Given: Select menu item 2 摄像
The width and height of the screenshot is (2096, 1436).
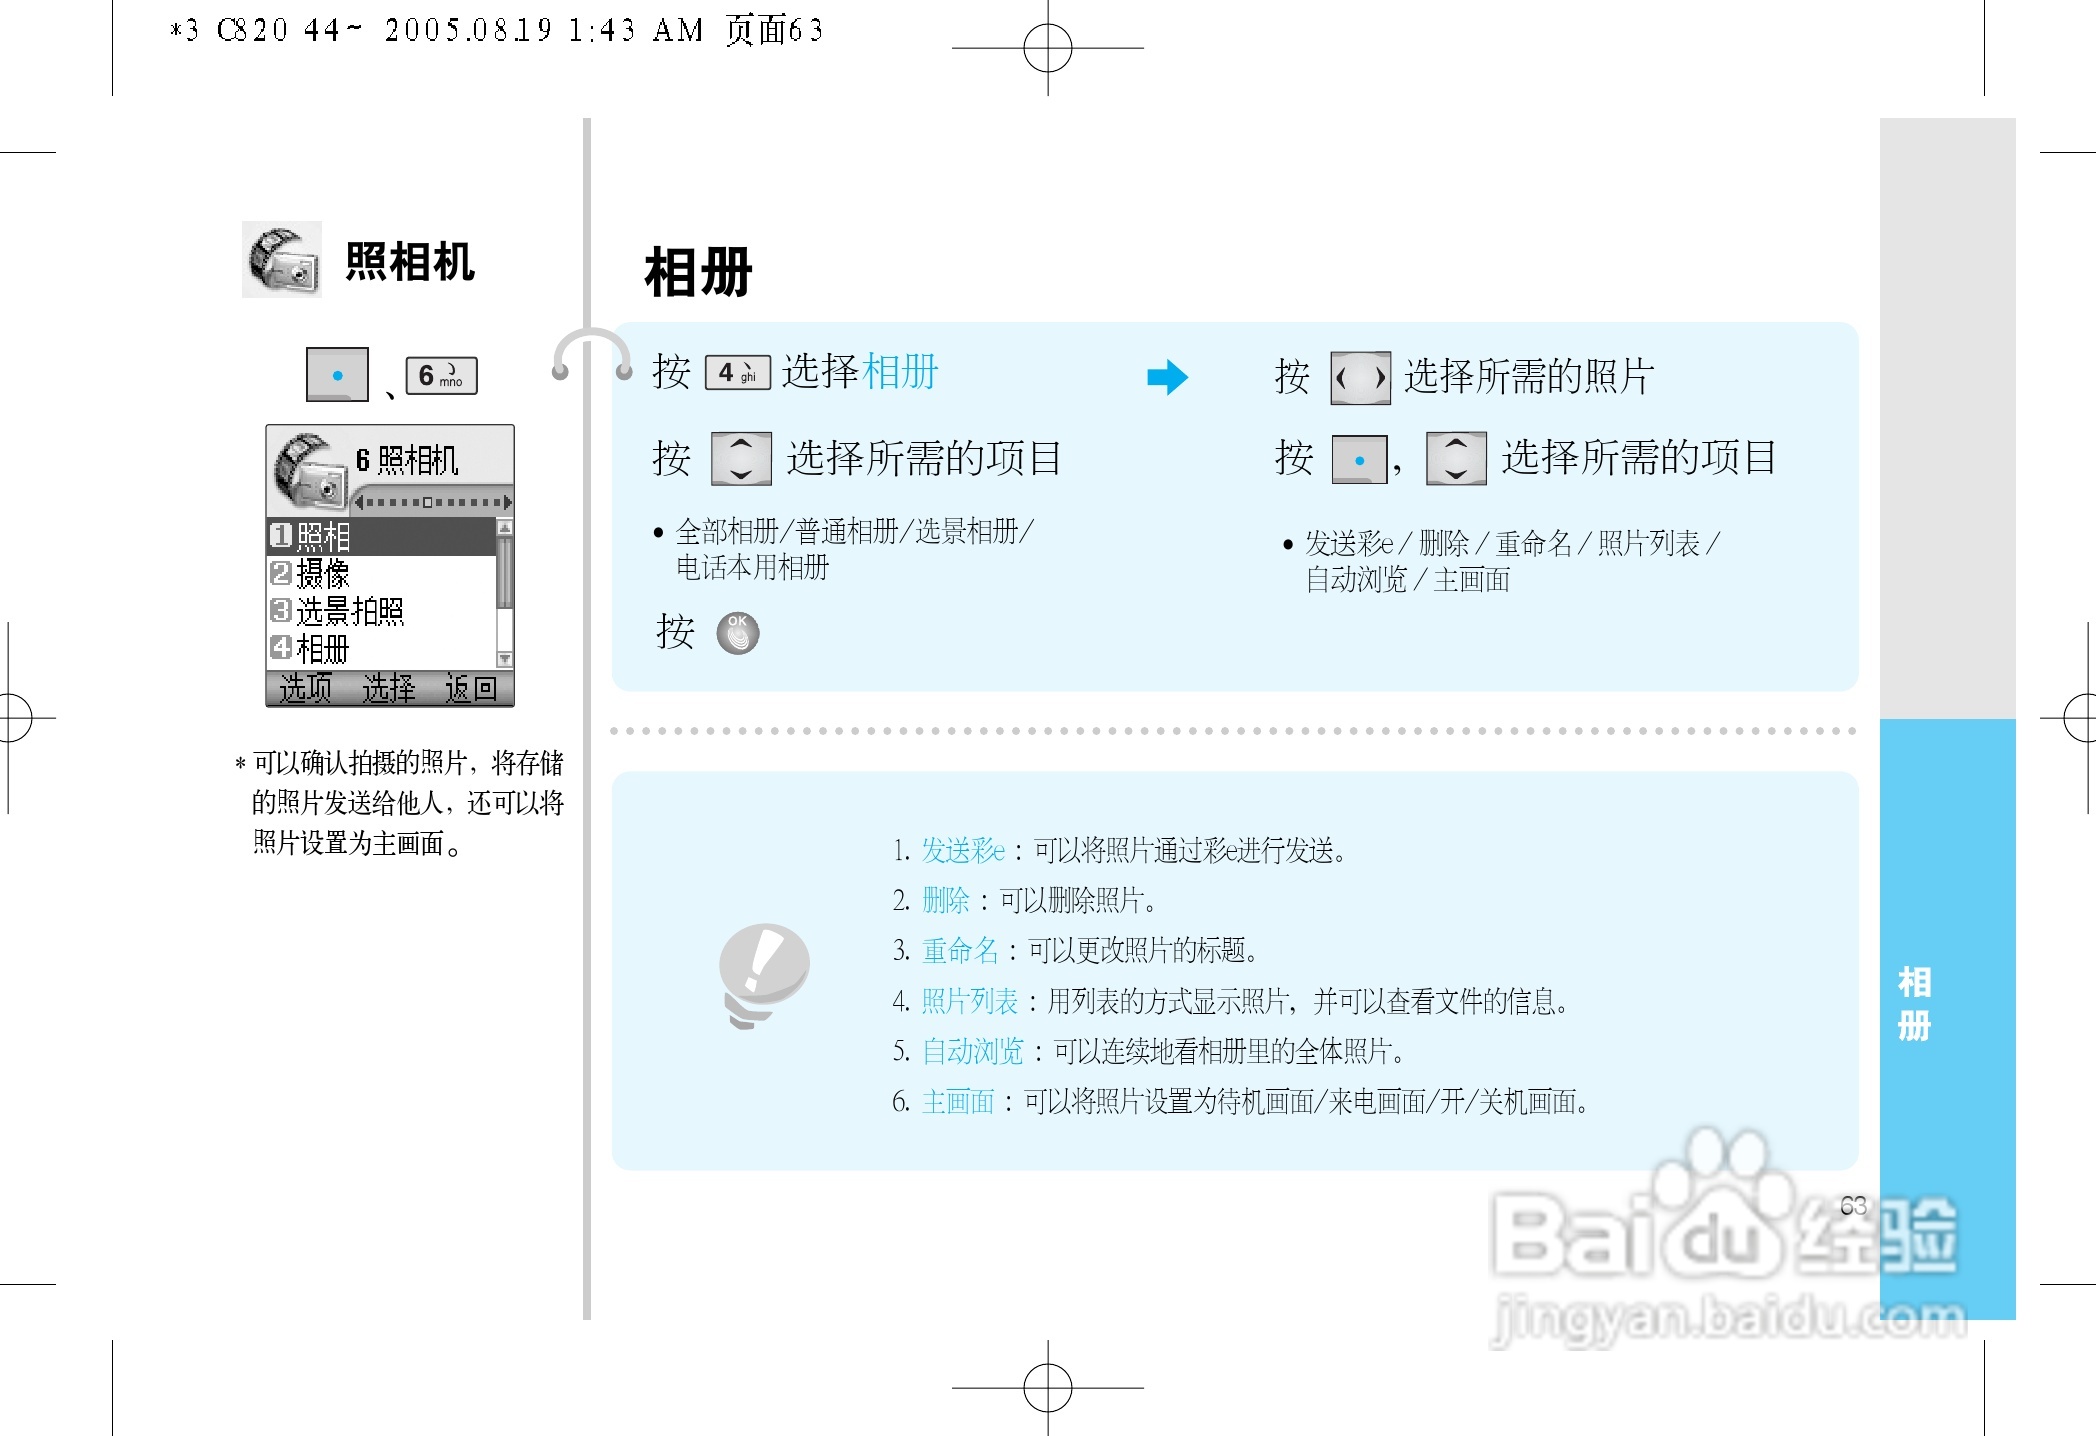Looking at the screenshot, I should click(380, 574).
